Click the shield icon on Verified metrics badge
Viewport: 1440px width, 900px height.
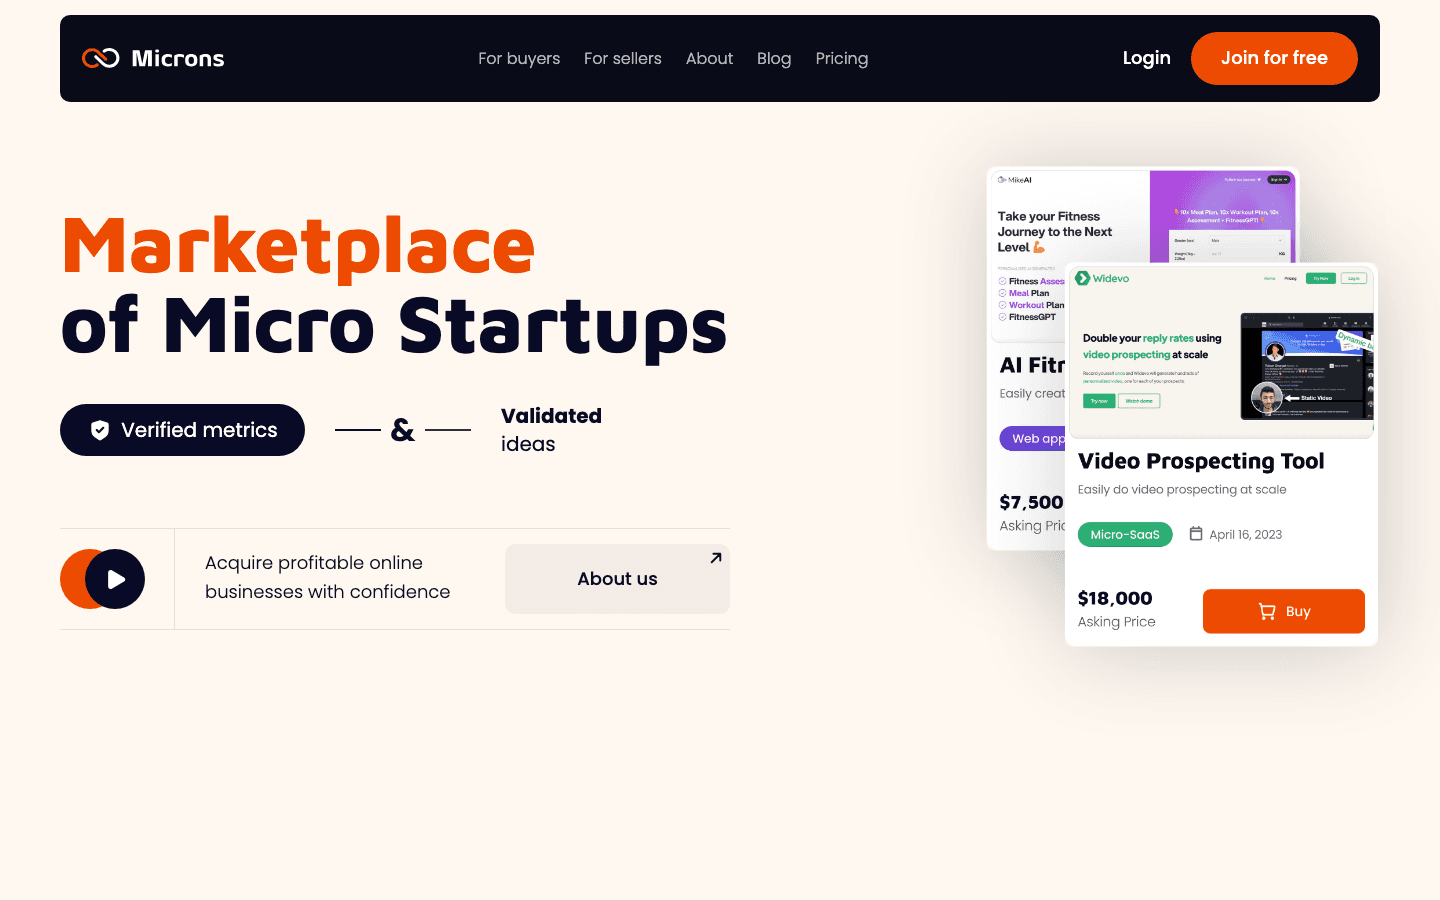(x=100, y=430)
